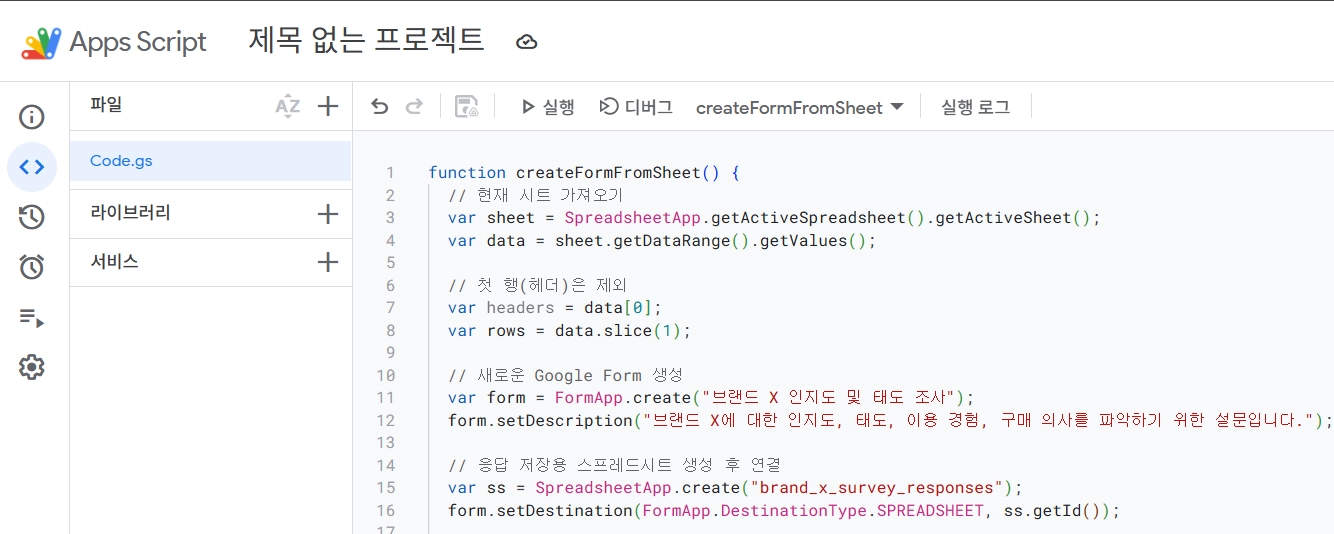Add a service using plus button
This screenshot has height=534, width=1334.
pos(328,263)
